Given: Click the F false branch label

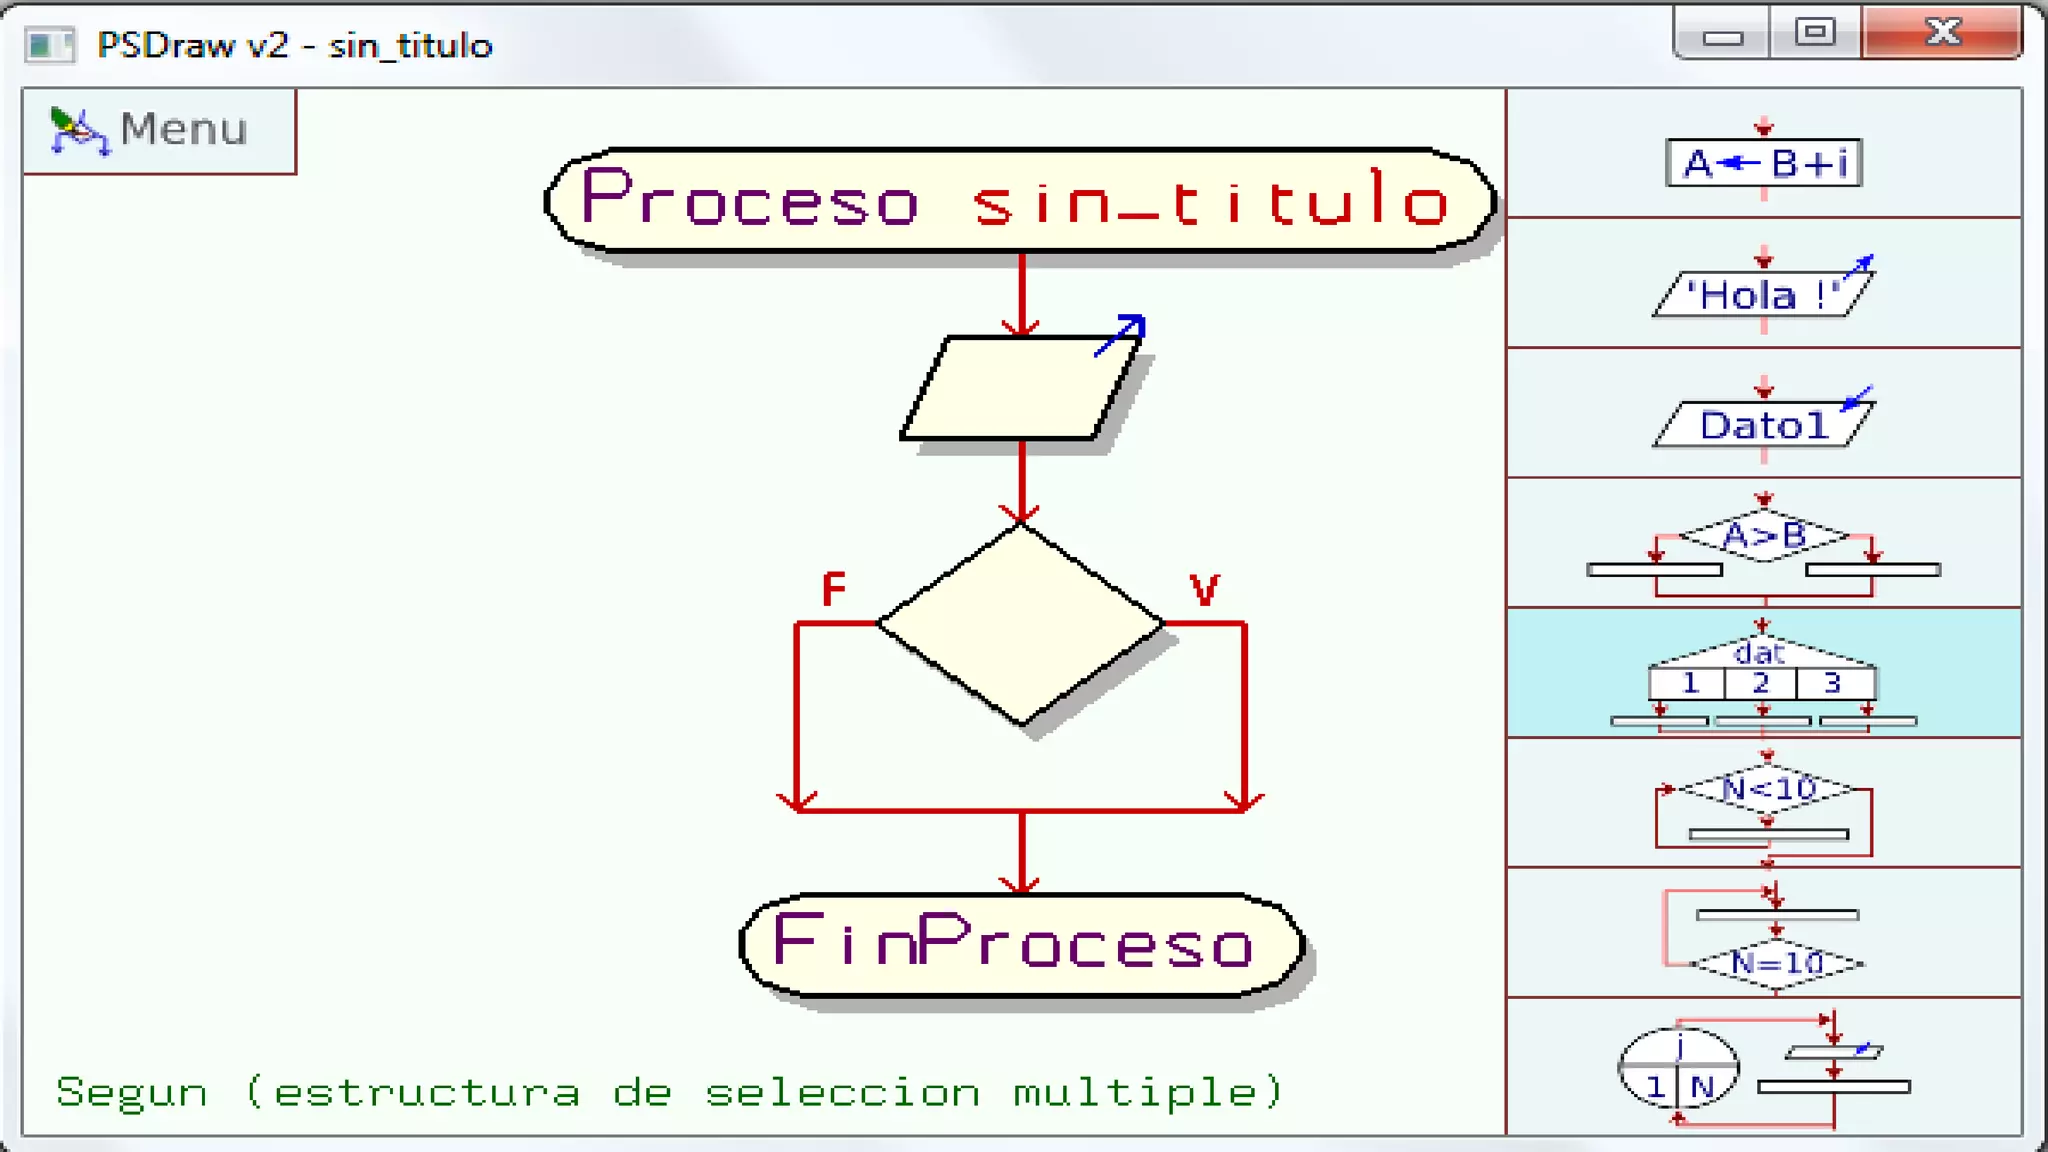Looking at the screenshot, I should 833,589.
